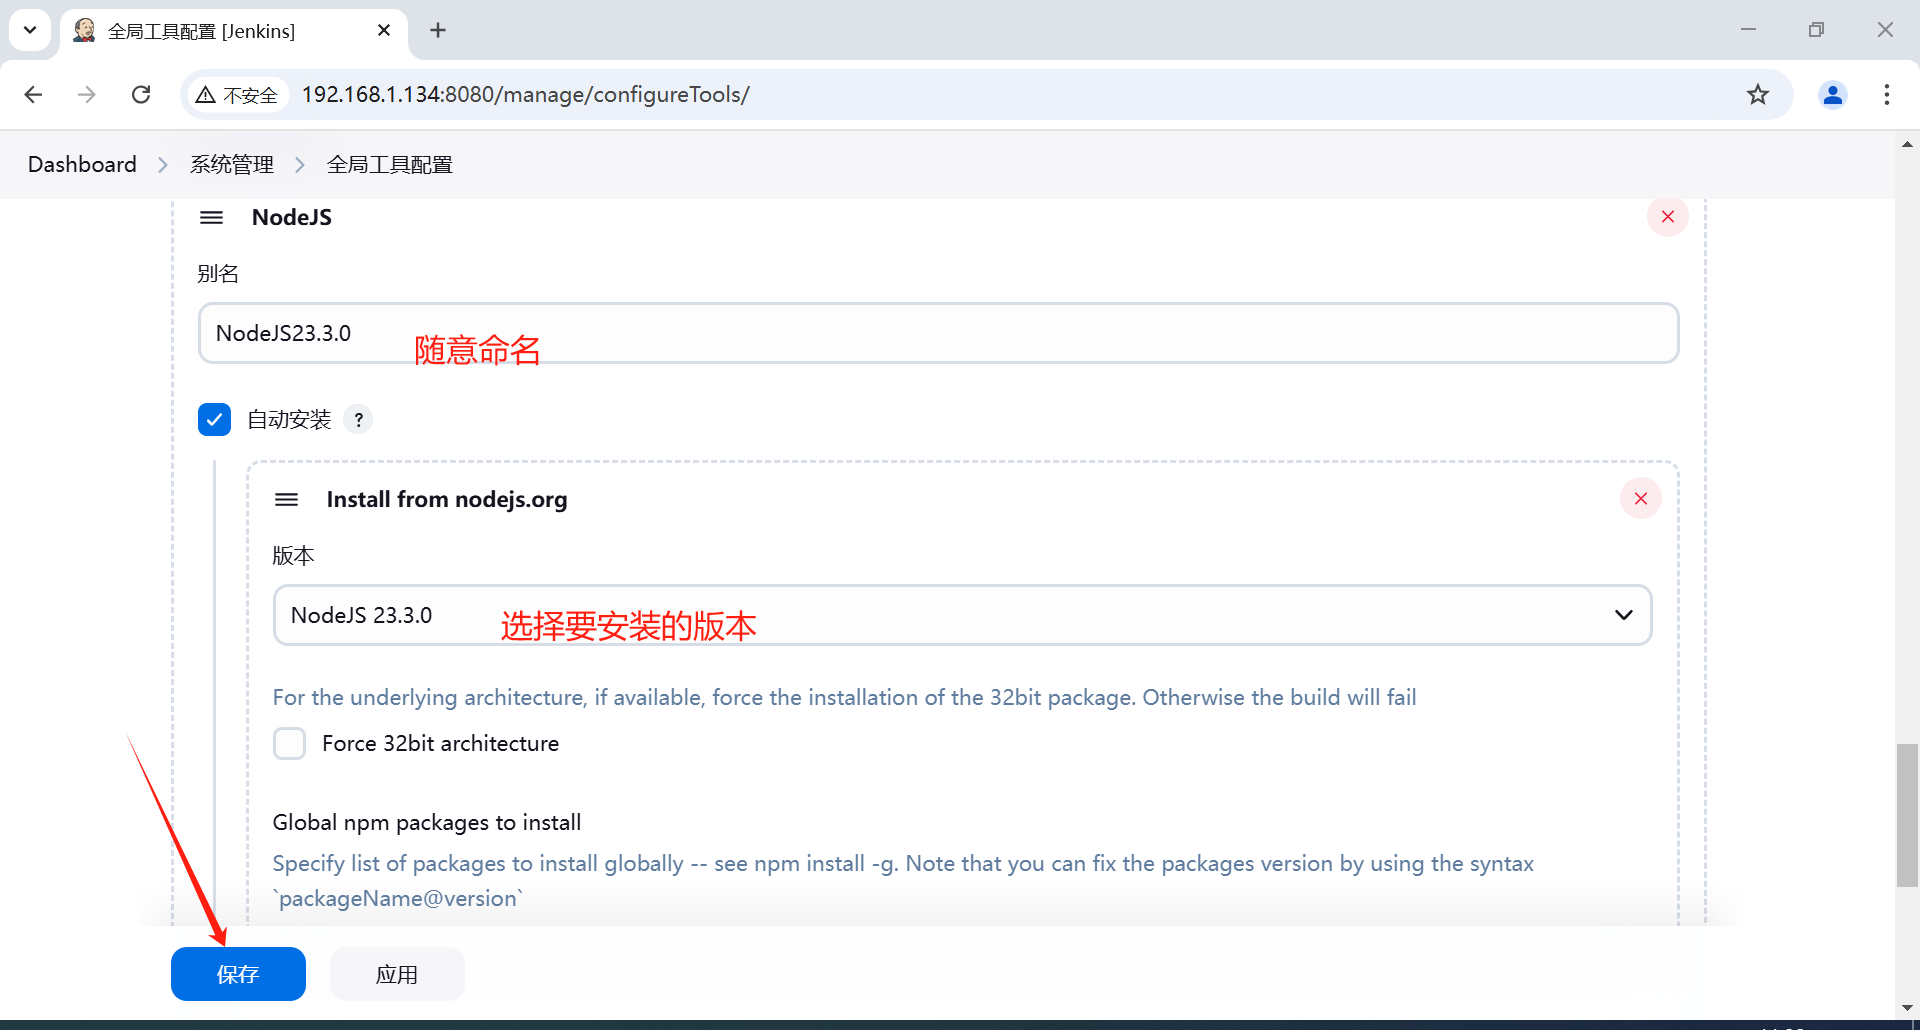The width and height of the screenshot is (1920, 1030).
Task: Minimize the browser window
Action: [x=1748, y=30]
